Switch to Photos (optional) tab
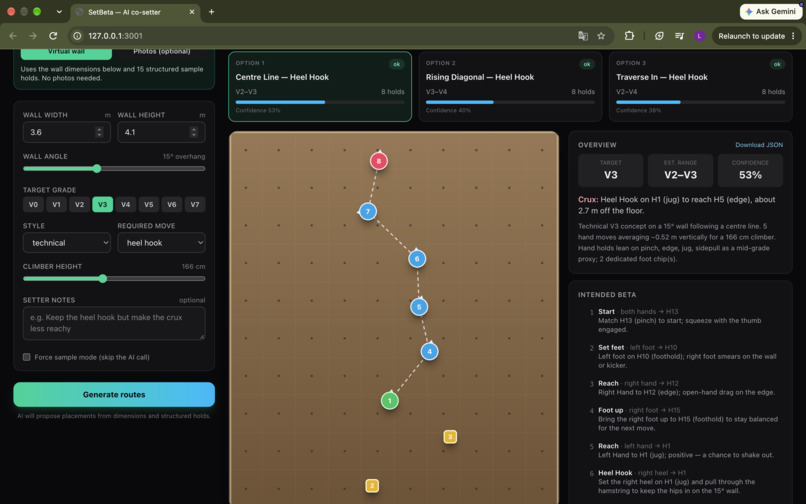This screenshot has width=806, height=504. pos(161,53)
